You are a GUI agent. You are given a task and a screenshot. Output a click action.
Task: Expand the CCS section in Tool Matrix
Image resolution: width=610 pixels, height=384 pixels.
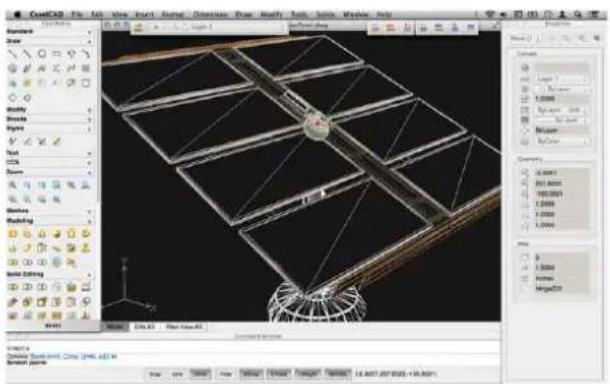(x=89, y=162)
